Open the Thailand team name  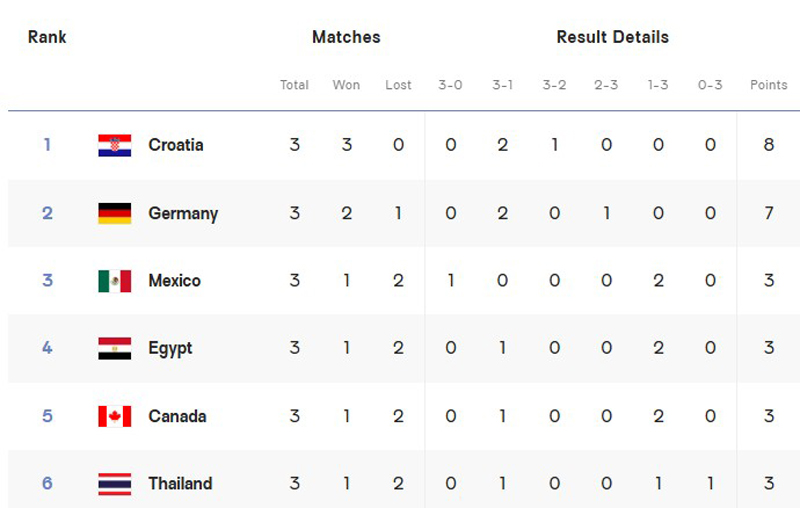pyautogui.click(x=180, y=484)
